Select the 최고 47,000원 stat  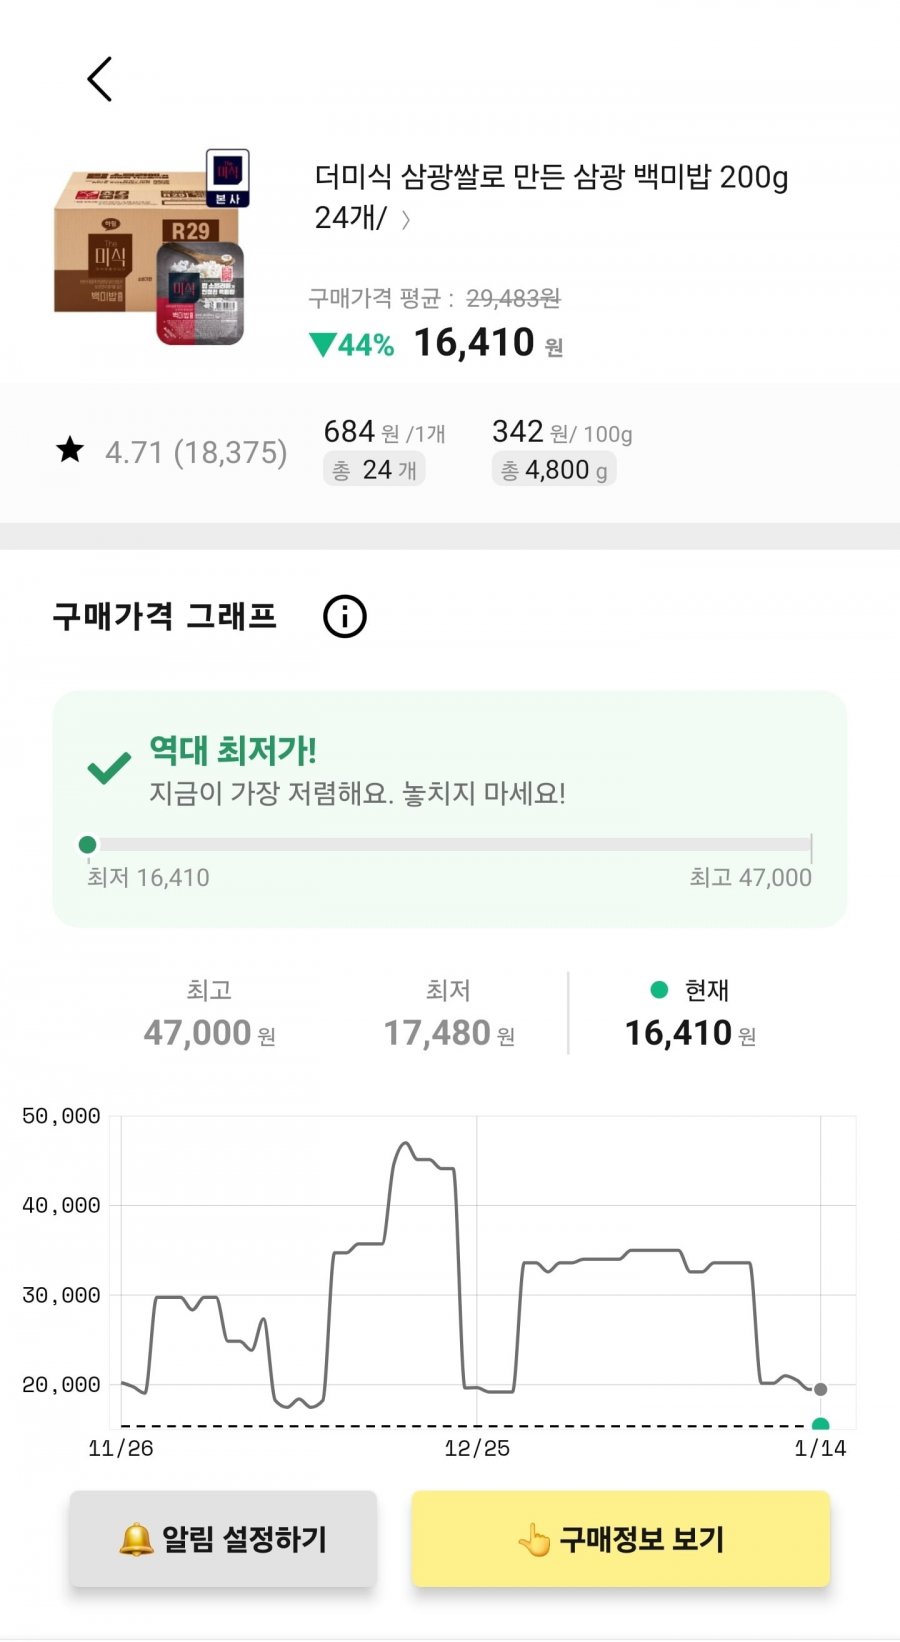pos(209,1014)
